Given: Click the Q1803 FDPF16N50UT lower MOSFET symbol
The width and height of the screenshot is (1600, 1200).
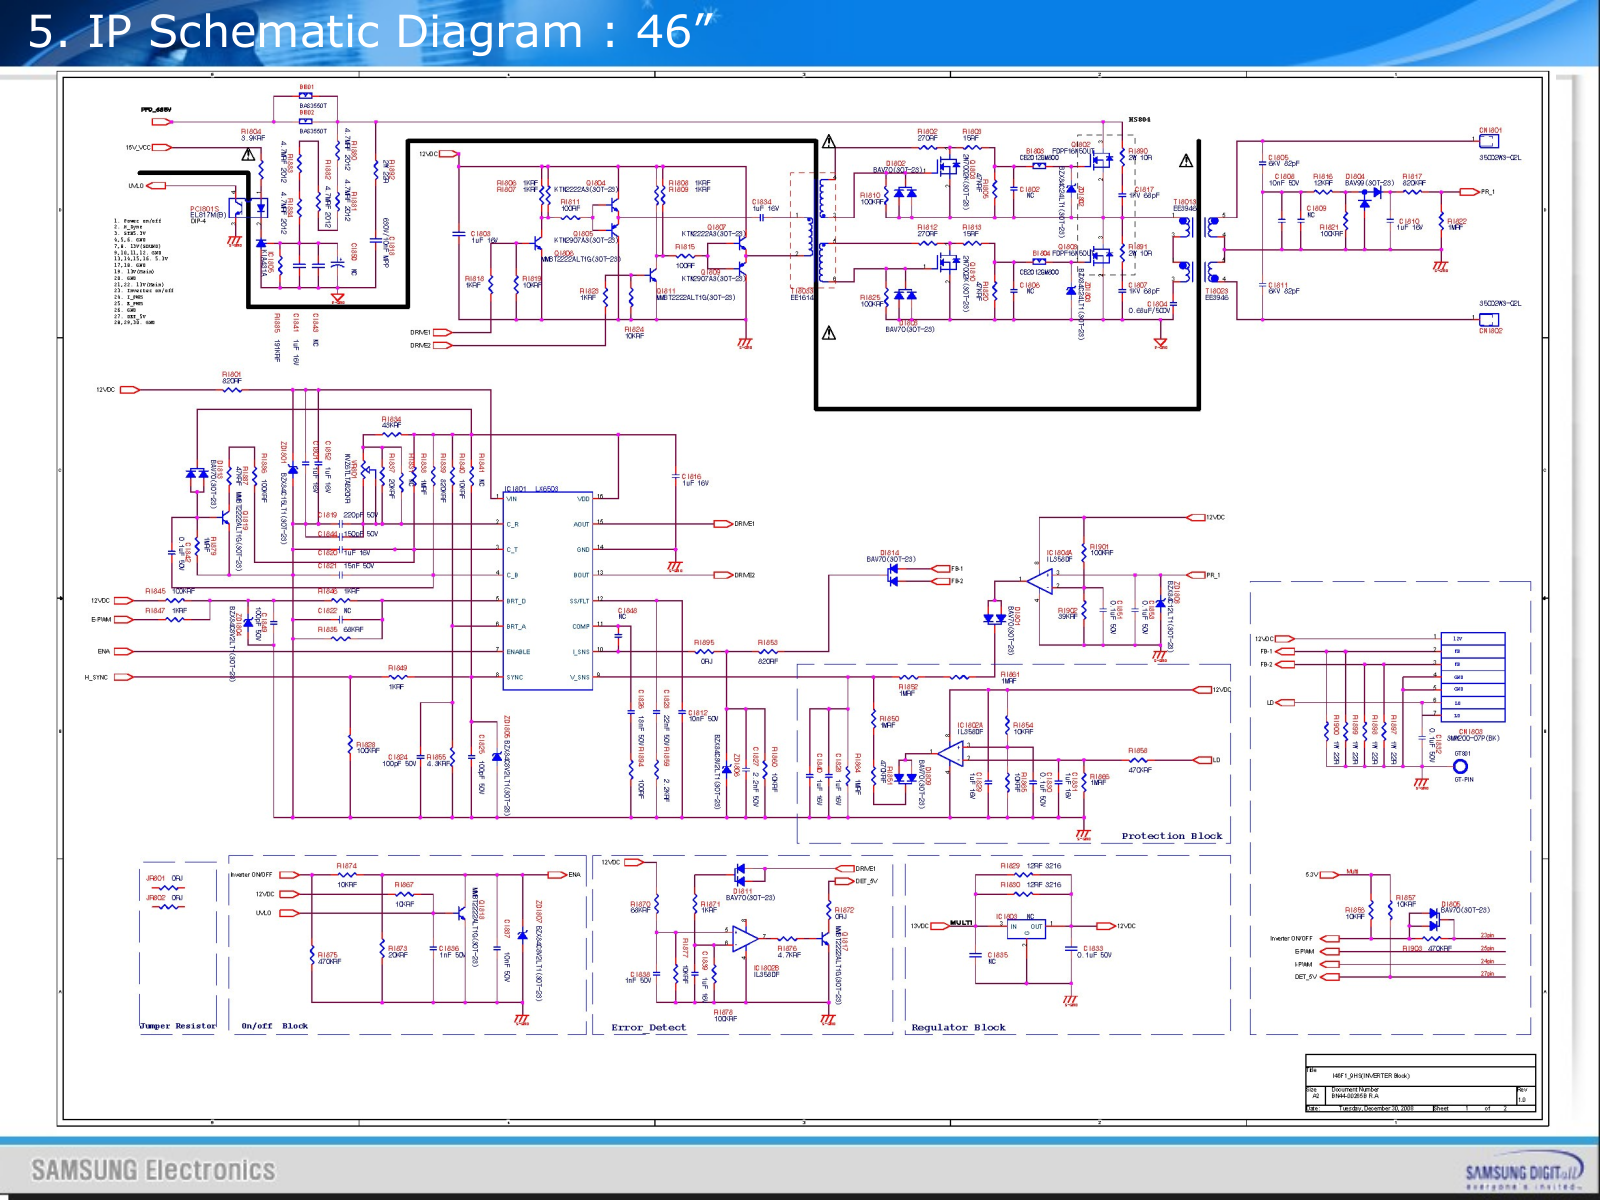Looking at the screenshot, I should coord(1099,256).
